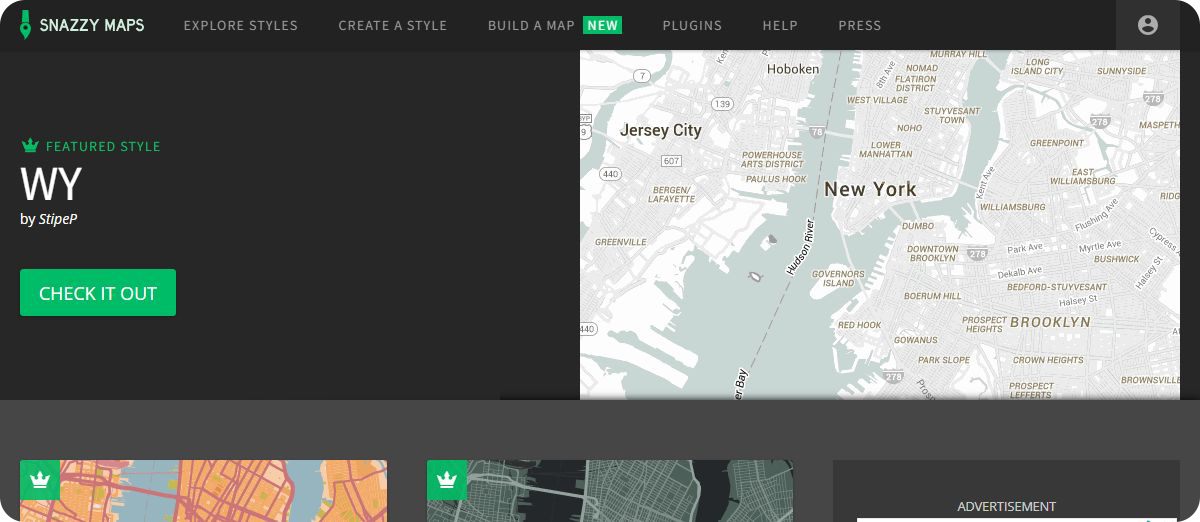Click the BROOKLYN label on map
Viewport: 1200px width, 522px height.
1050,322
